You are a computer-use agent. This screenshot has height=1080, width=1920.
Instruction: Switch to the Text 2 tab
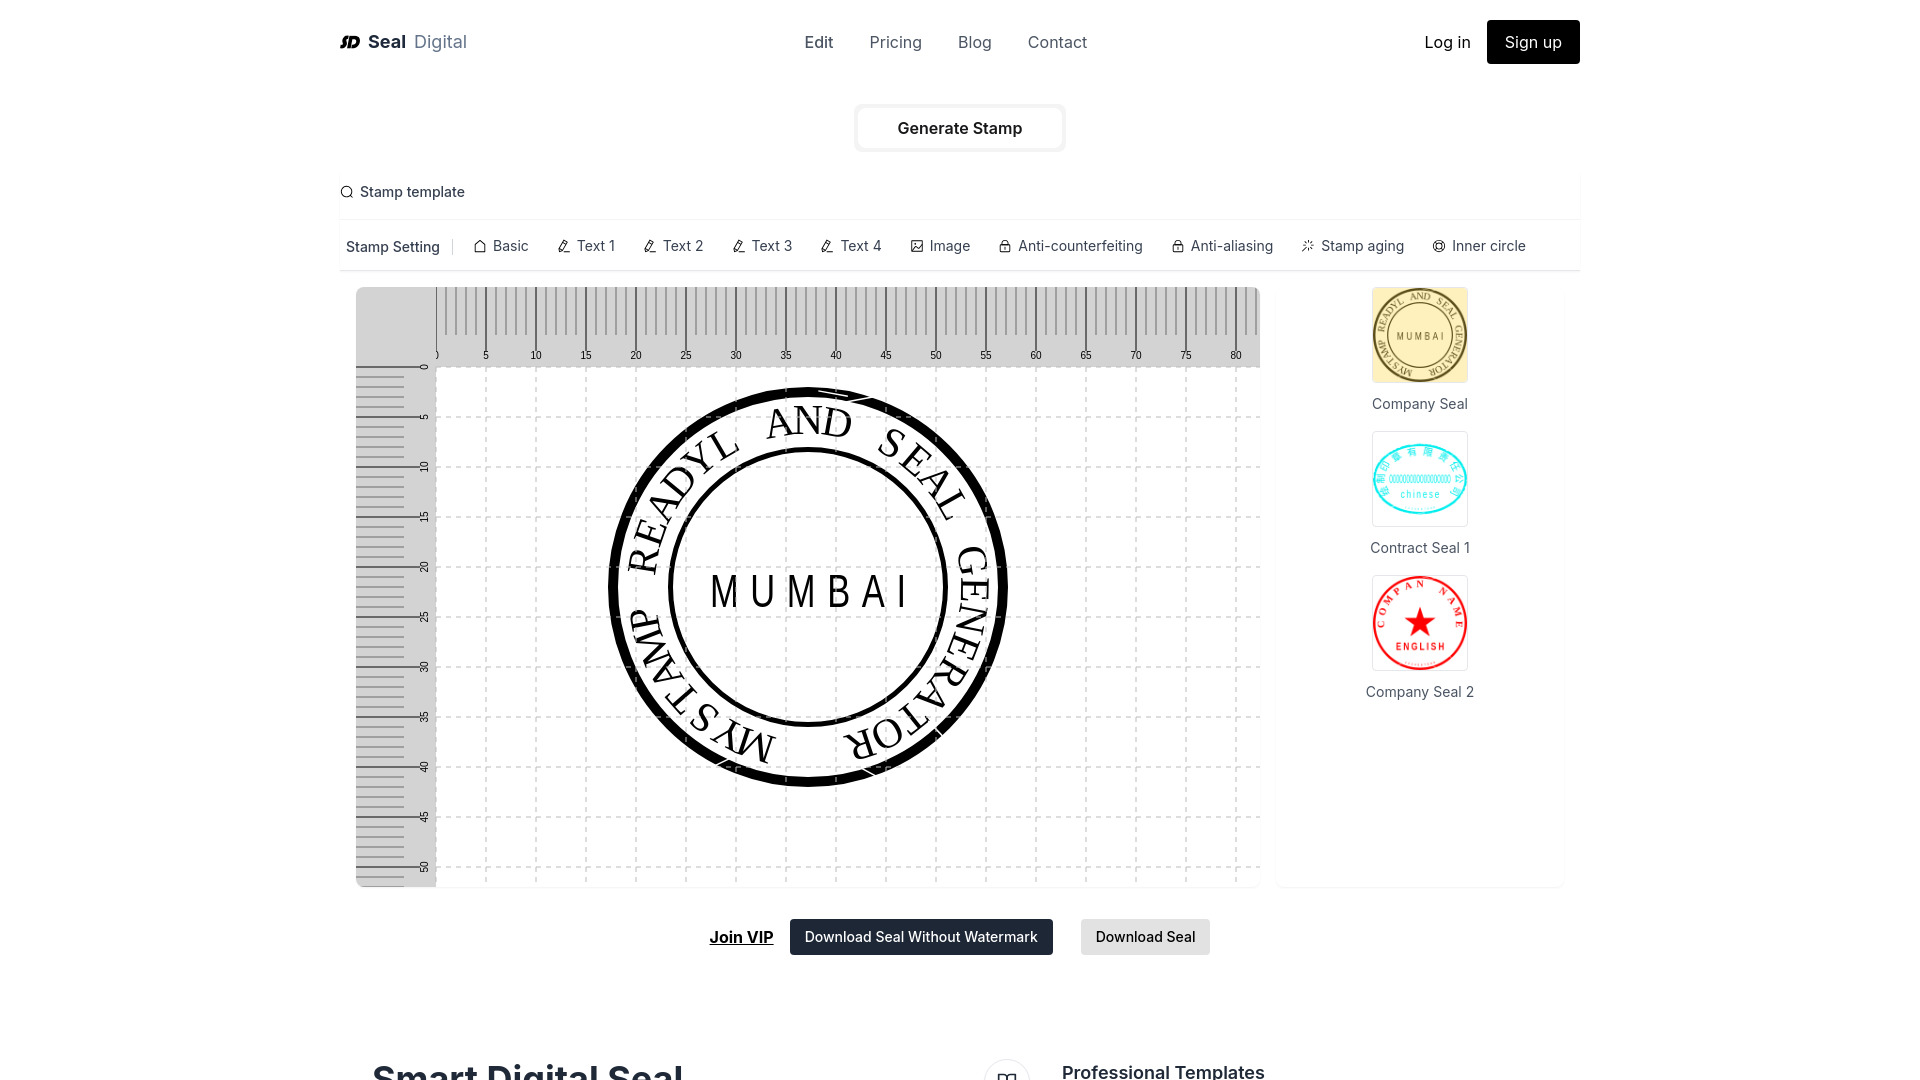(673, 245)
